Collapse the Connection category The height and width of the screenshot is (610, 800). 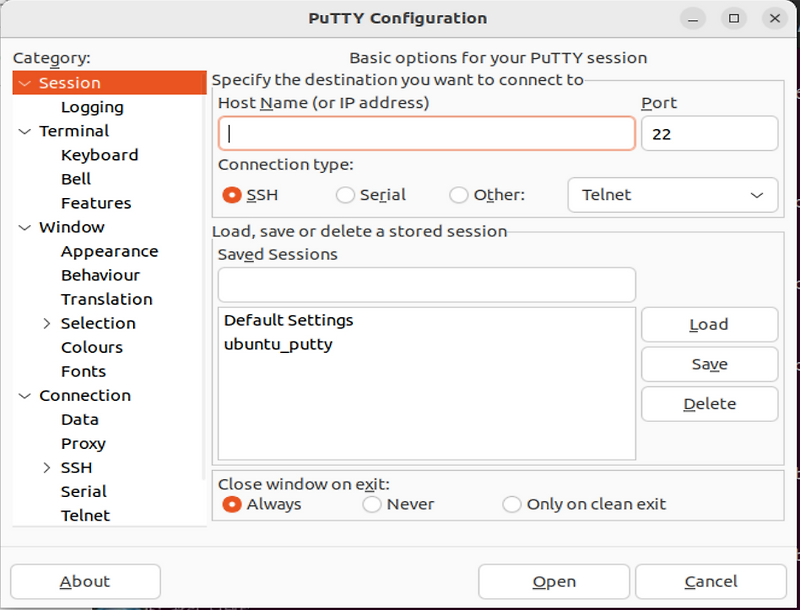(x=22, y=395)
